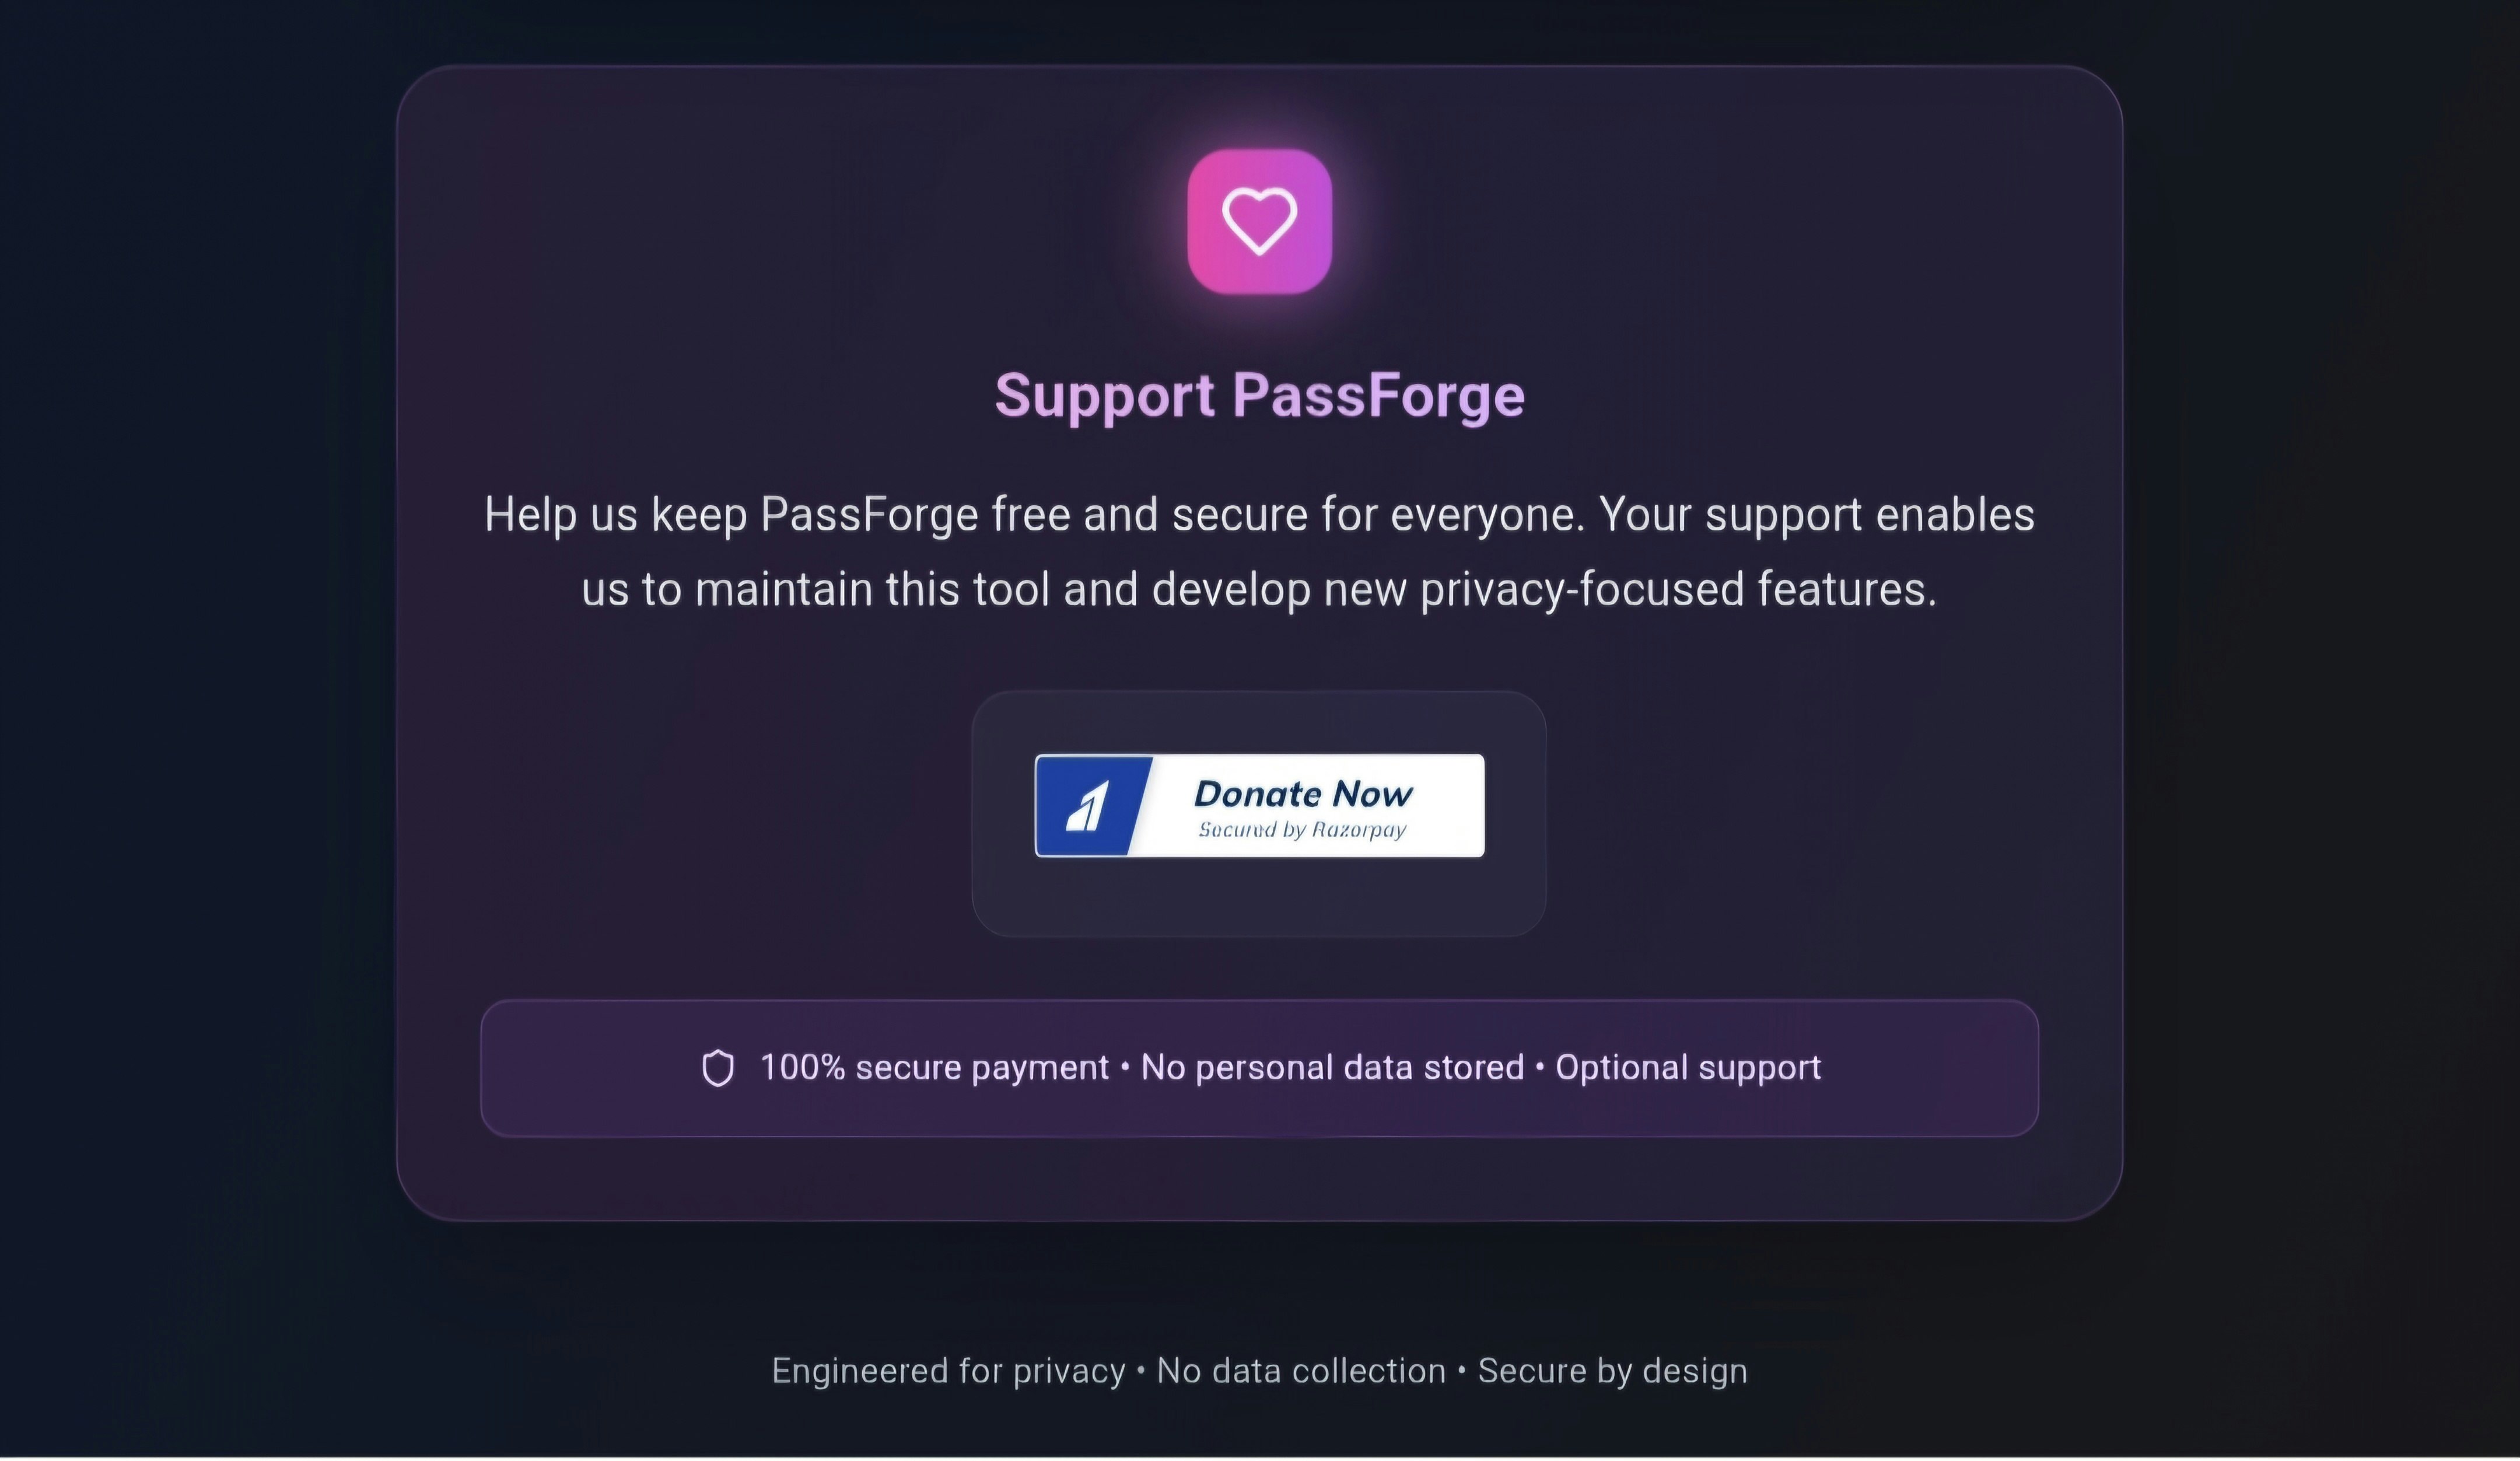The height and width of the screenshot is (1461, 2520).
Task: Click the "Support PassForge" heading
Action: pos(1259,395)
